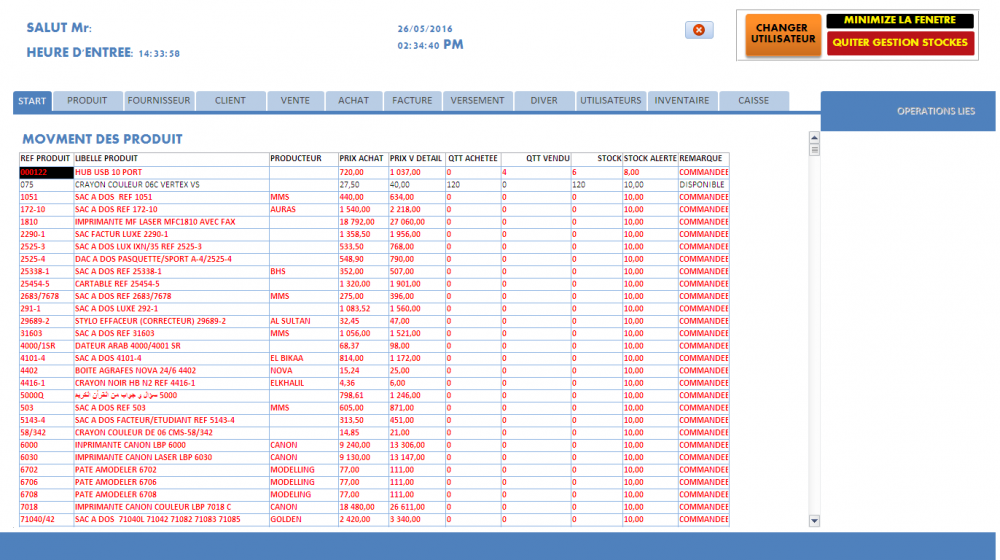The height and width of the screenshot is (560, 1000).
Task: Select INPRIMANTE CANON LBP 6000 row
Action: pos(374,445)
